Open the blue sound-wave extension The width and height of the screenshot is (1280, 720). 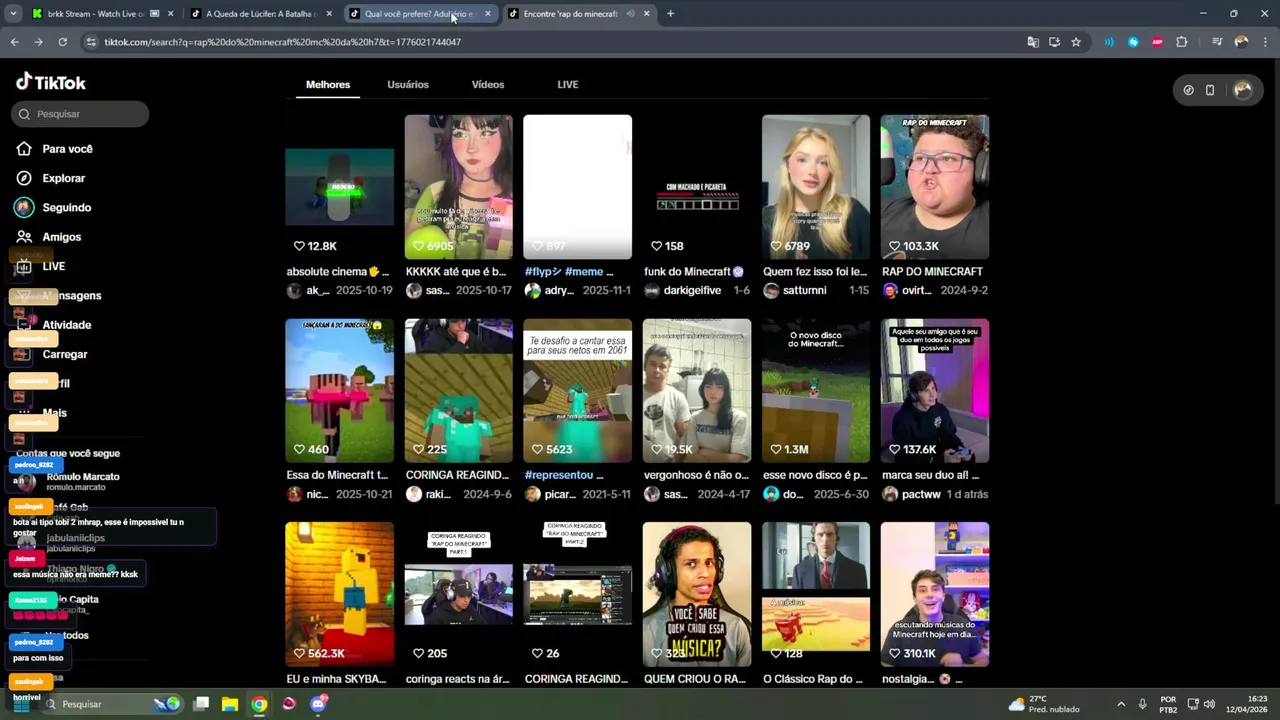(1109, 42)
